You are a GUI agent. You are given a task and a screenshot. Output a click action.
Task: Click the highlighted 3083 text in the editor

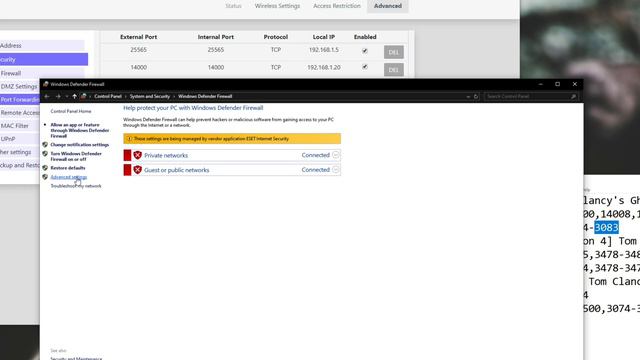pyautogui.click(x=606, y=227)
